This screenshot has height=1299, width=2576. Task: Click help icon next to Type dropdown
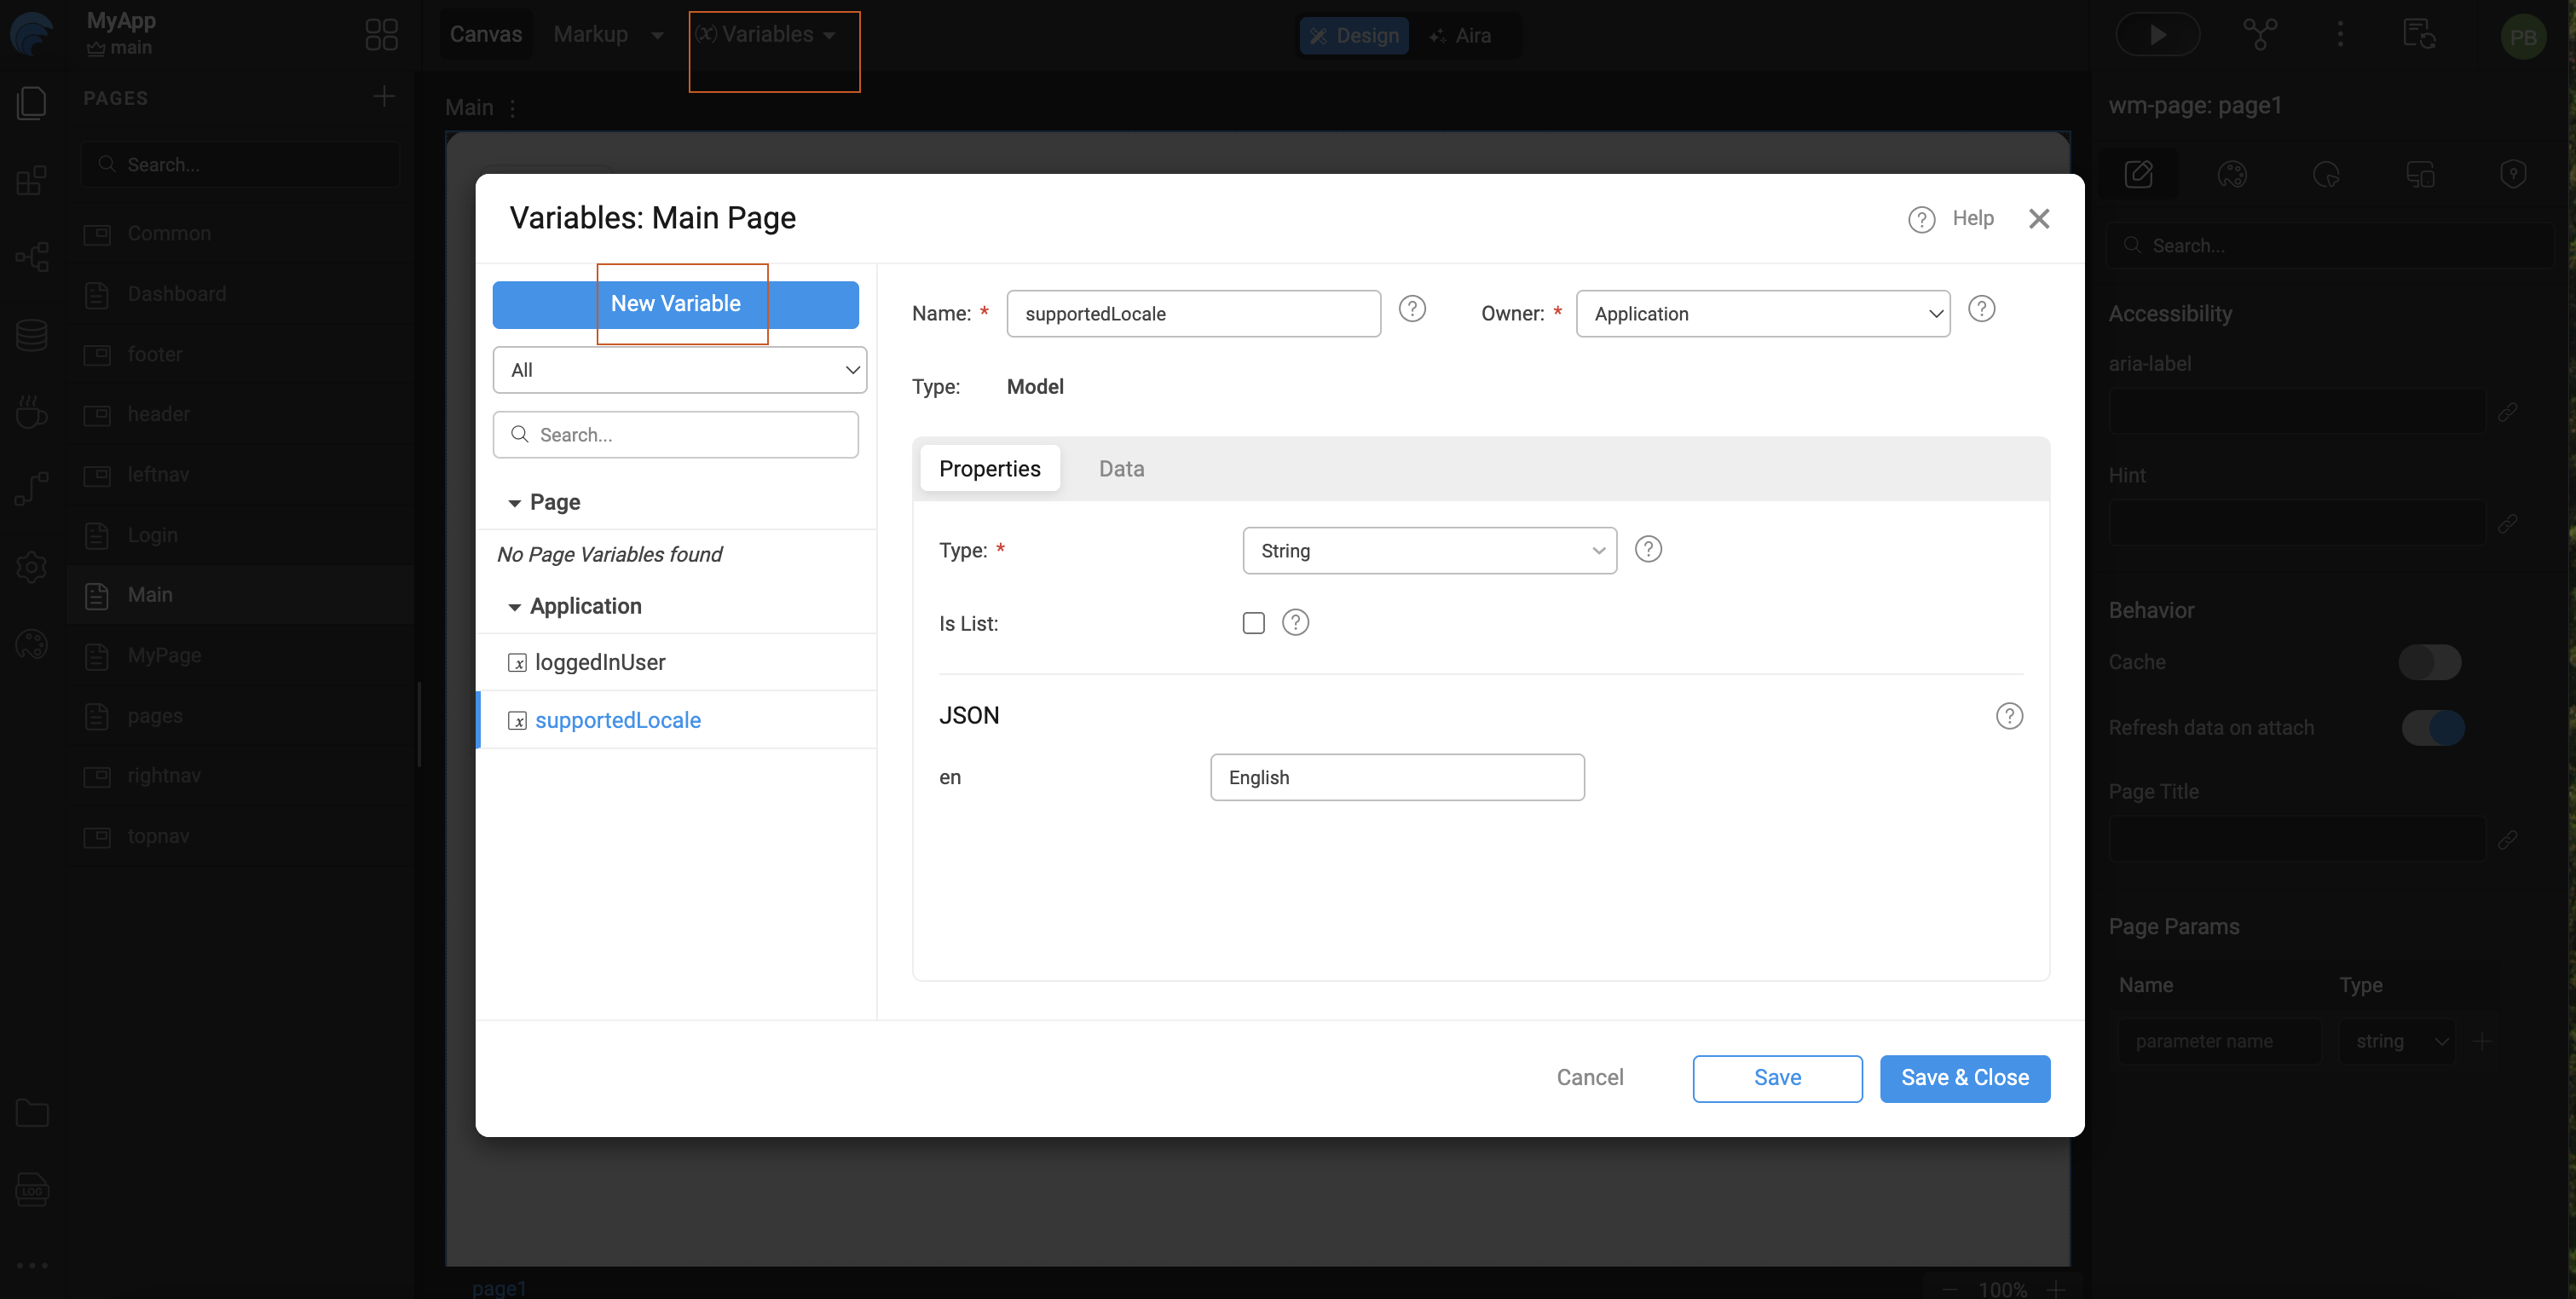coord(1647,549)
